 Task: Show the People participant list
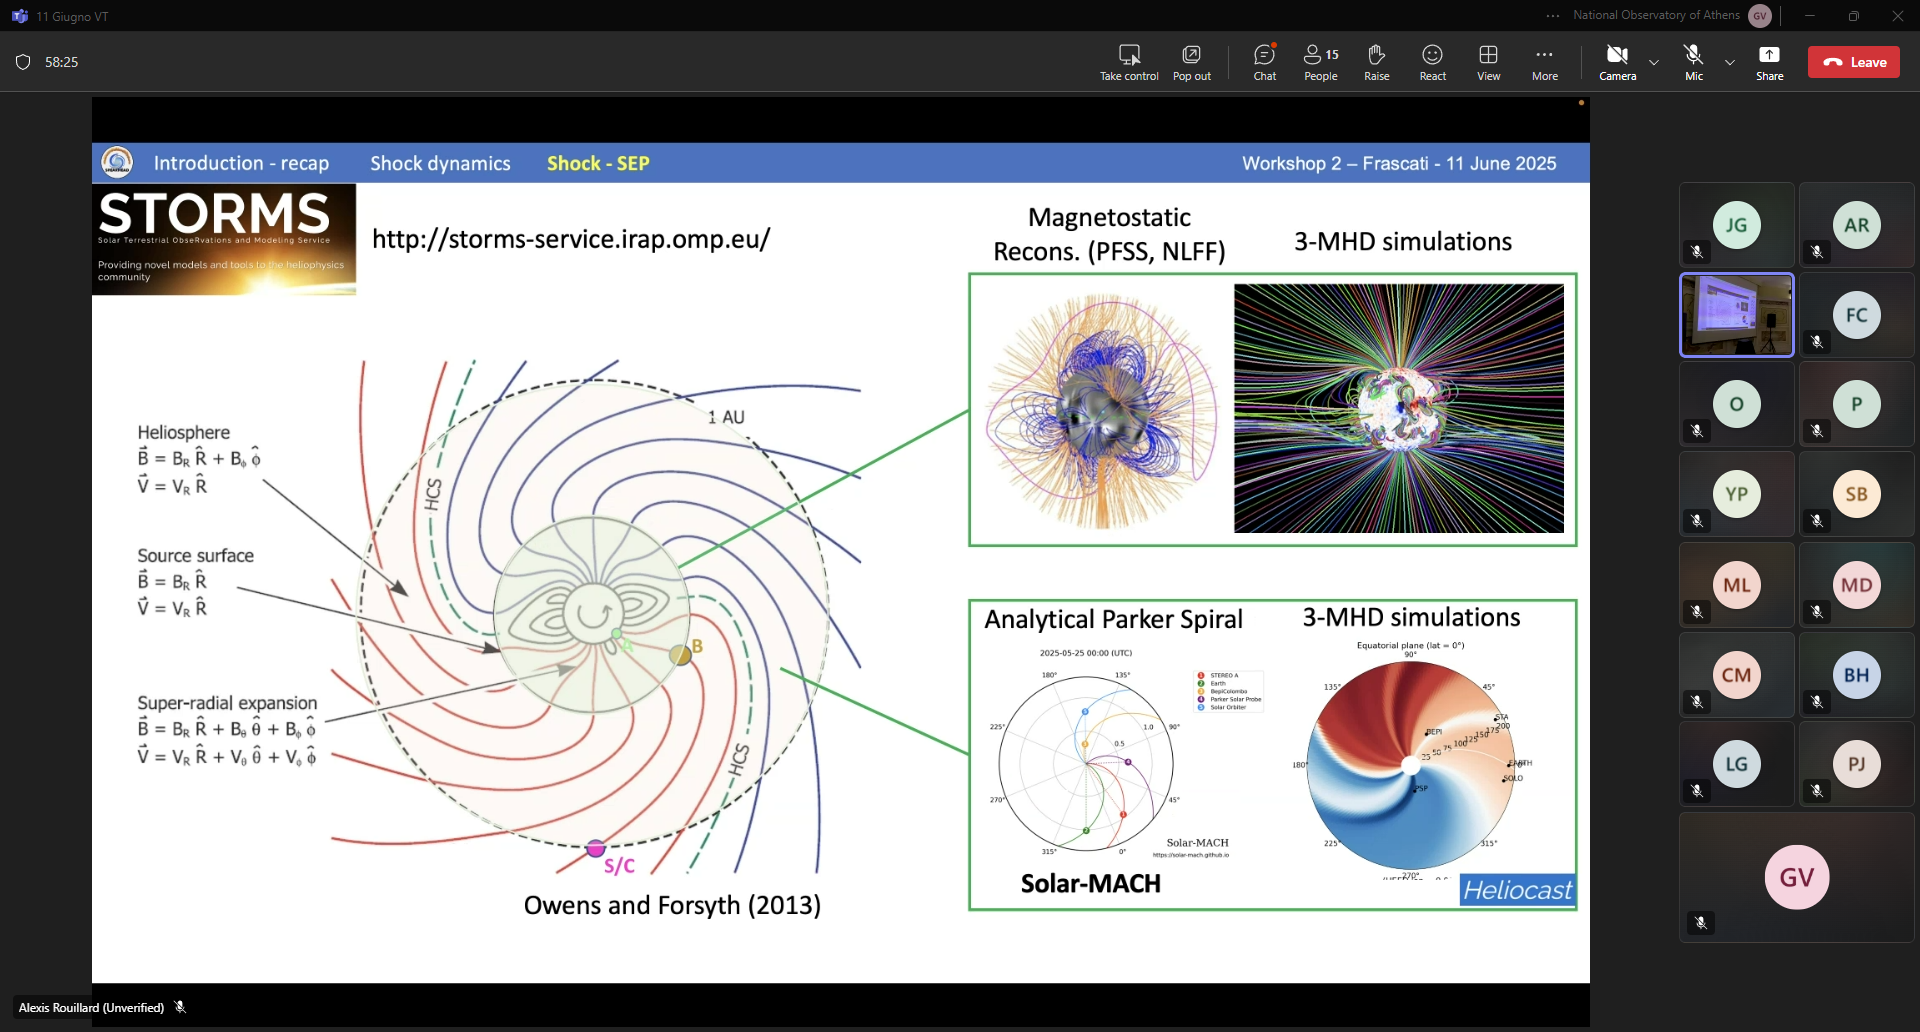pyautogui.click(x=1321, y=62)
